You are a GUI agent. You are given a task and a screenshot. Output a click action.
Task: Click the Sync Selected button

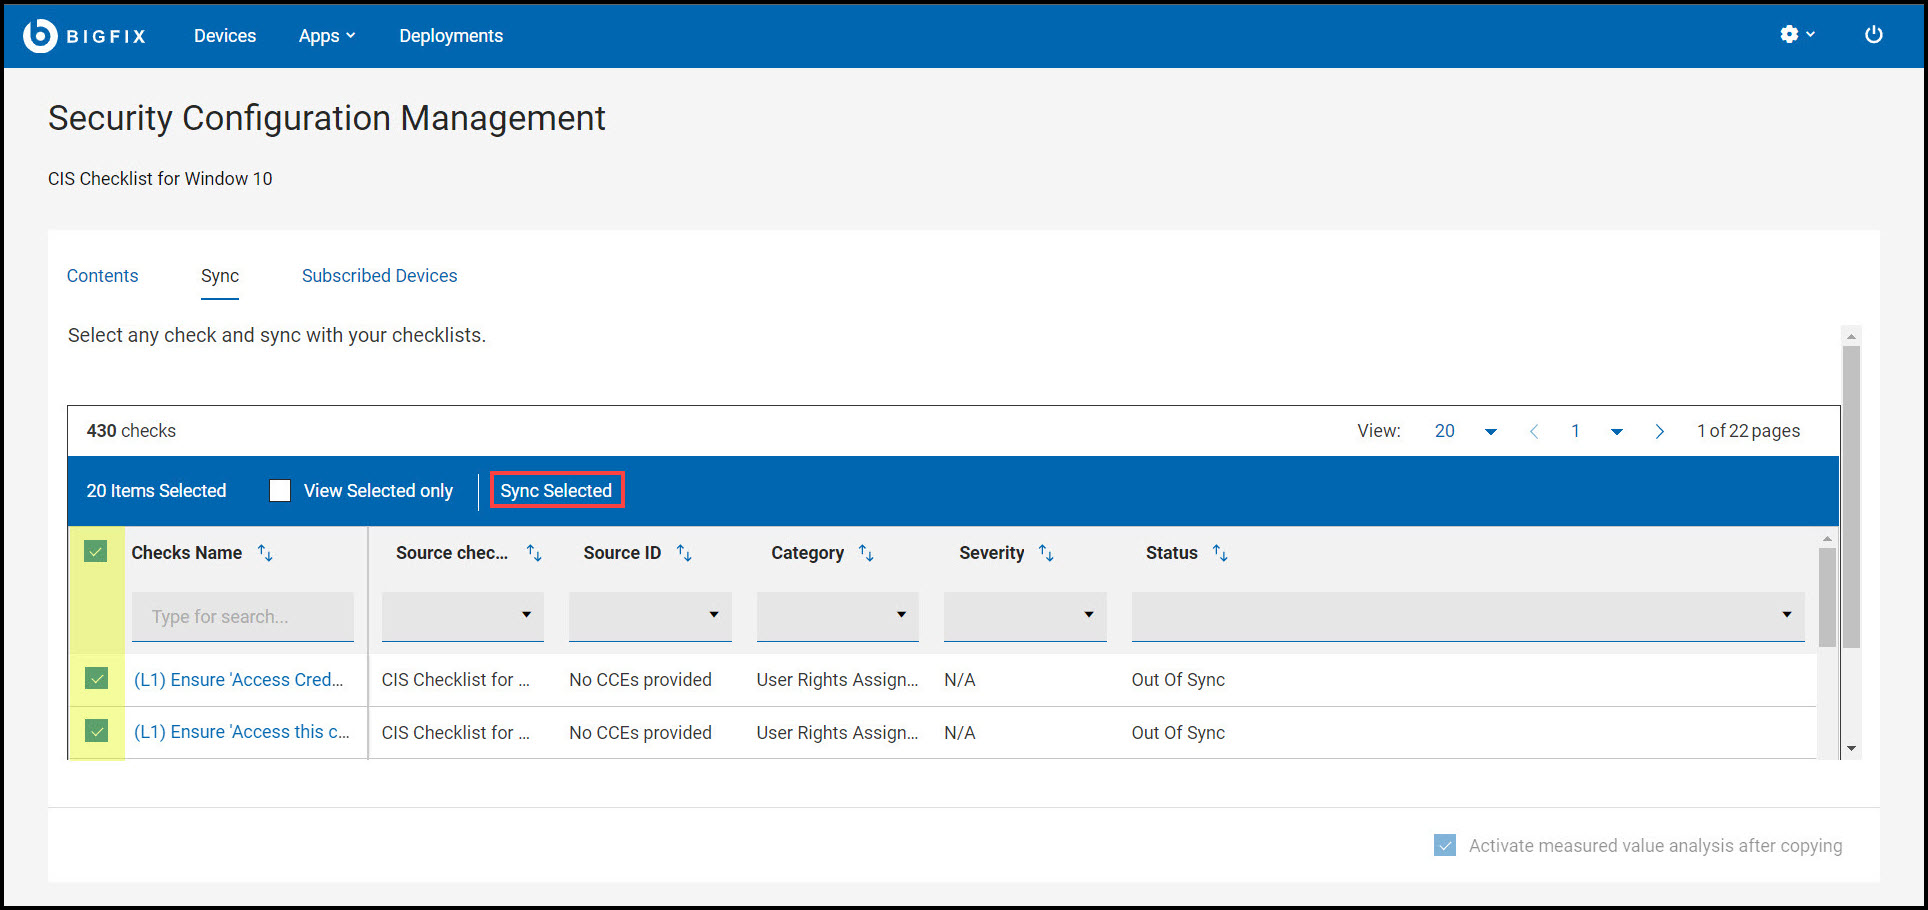556,490
